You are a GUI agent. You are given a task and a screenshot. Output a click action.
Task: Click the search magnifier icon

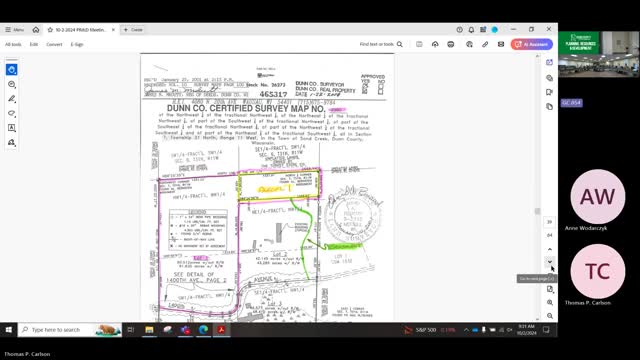click(x=400, y=44)
